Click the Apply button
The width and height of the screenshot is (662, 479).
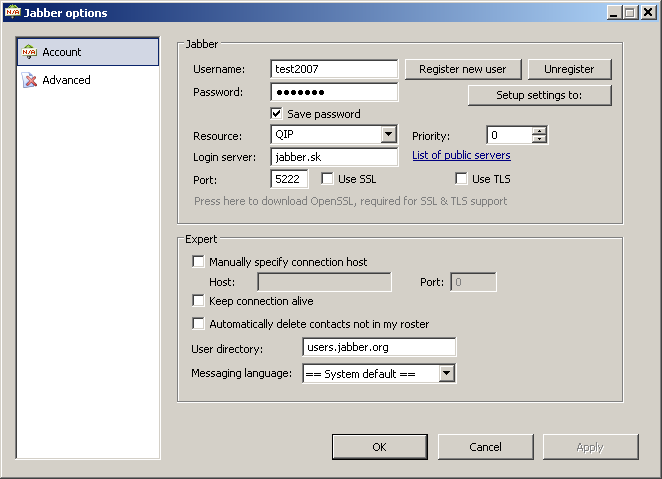[x=590, y=447]
